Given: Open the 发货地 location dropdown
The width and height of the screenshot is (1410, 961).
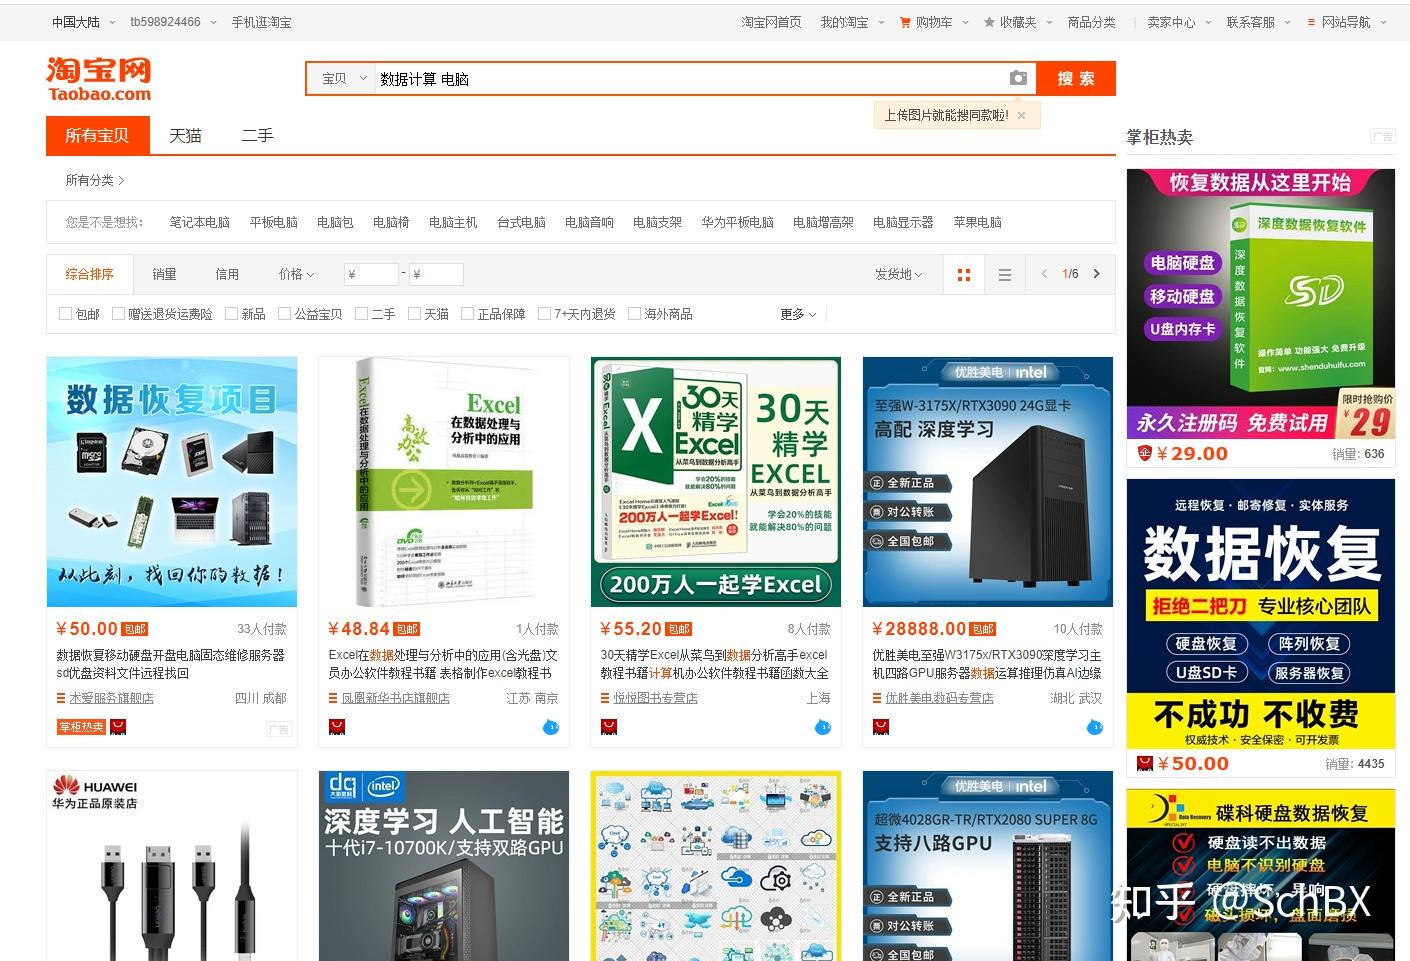Looking at the screenshot, I should [899, 274].
